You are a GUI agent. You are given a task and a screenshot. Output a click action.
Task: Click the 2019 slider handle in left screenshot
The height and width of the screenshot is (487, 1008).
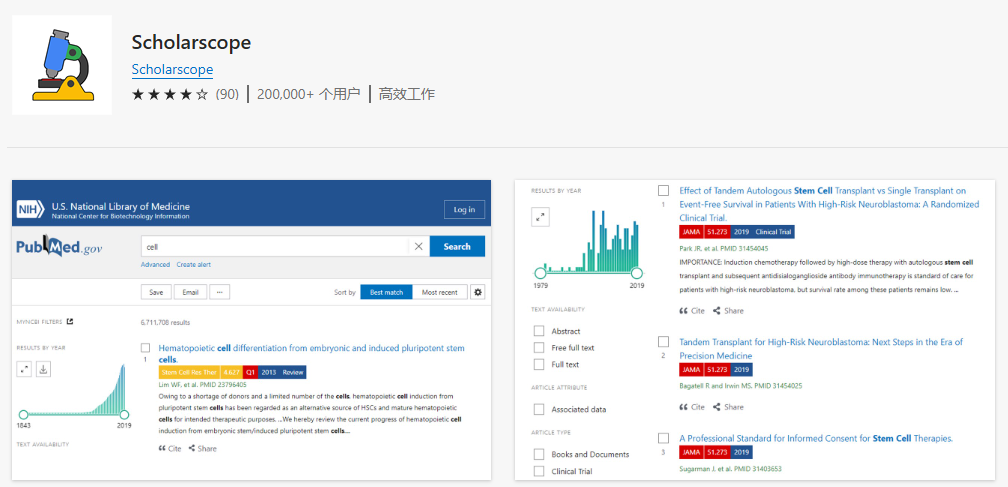click(x=124, y=414)
